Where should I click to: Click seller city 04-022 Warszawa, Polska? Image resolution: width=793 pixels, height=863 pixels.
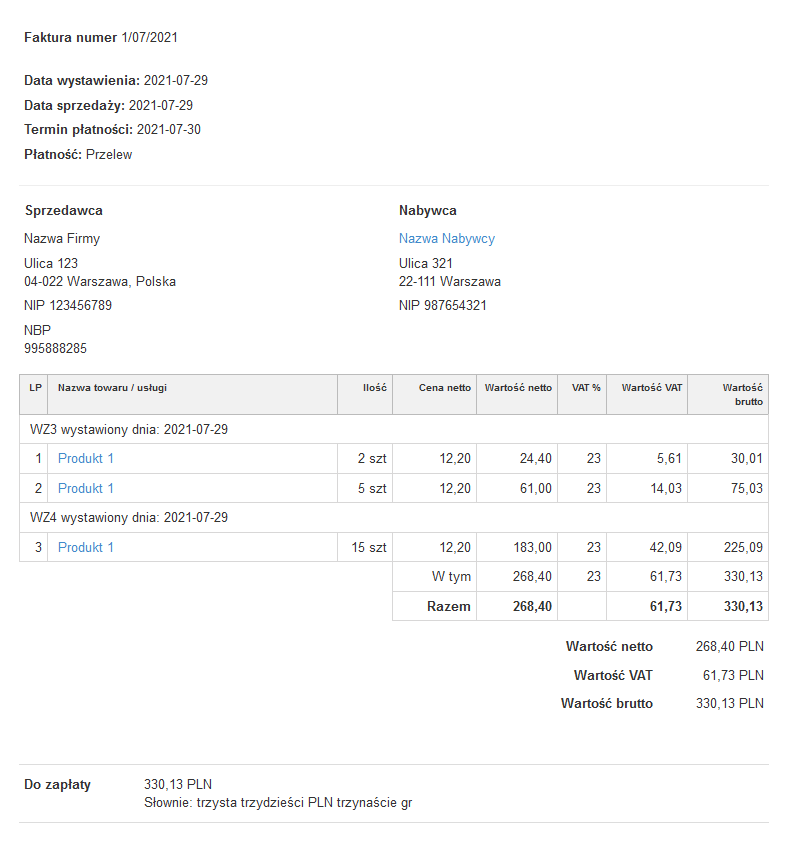[100, 281]
